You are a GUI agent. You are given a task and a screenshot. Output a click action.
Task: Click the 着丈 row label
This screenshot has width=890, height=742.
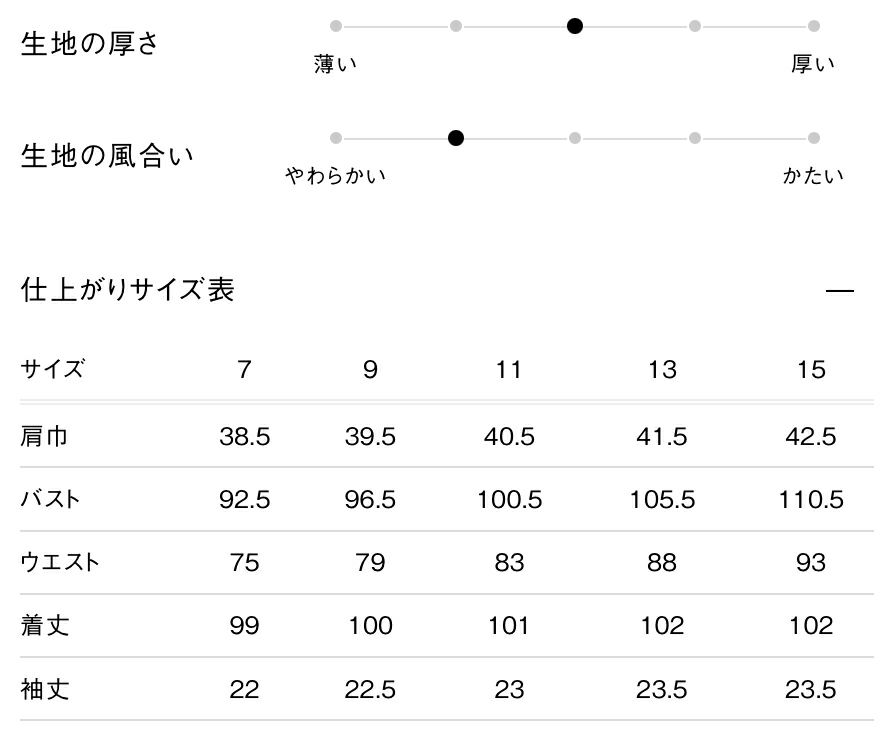point(45,626)
